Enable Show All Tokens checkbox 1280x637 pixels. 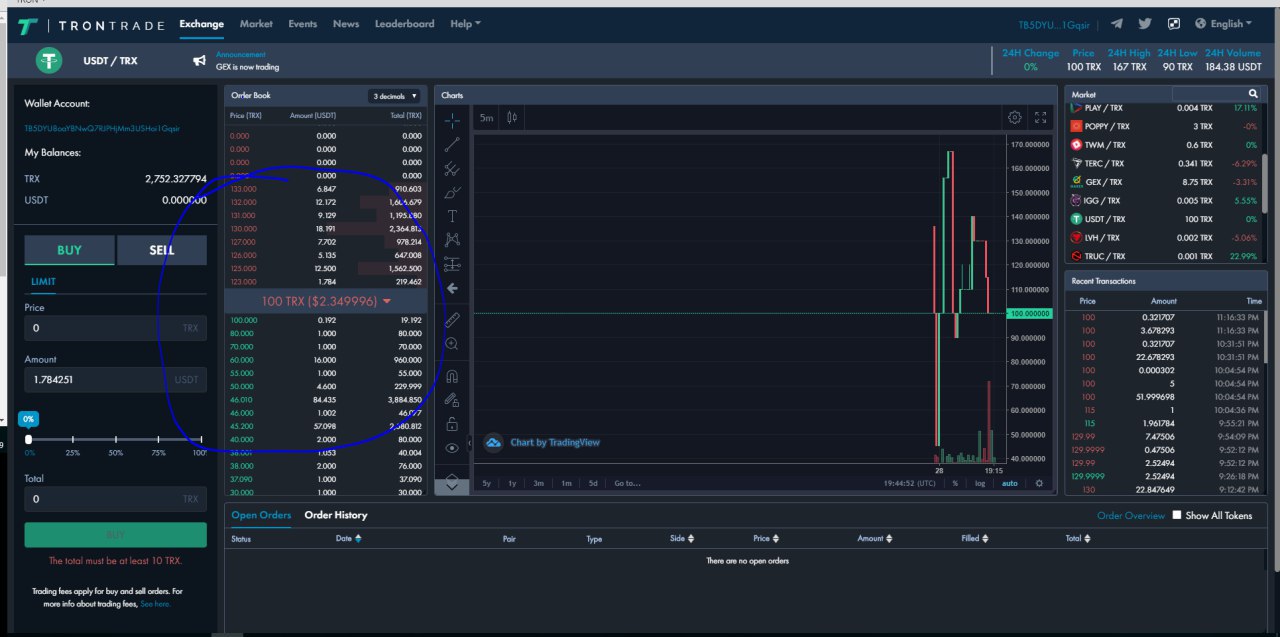point(1177,515)
